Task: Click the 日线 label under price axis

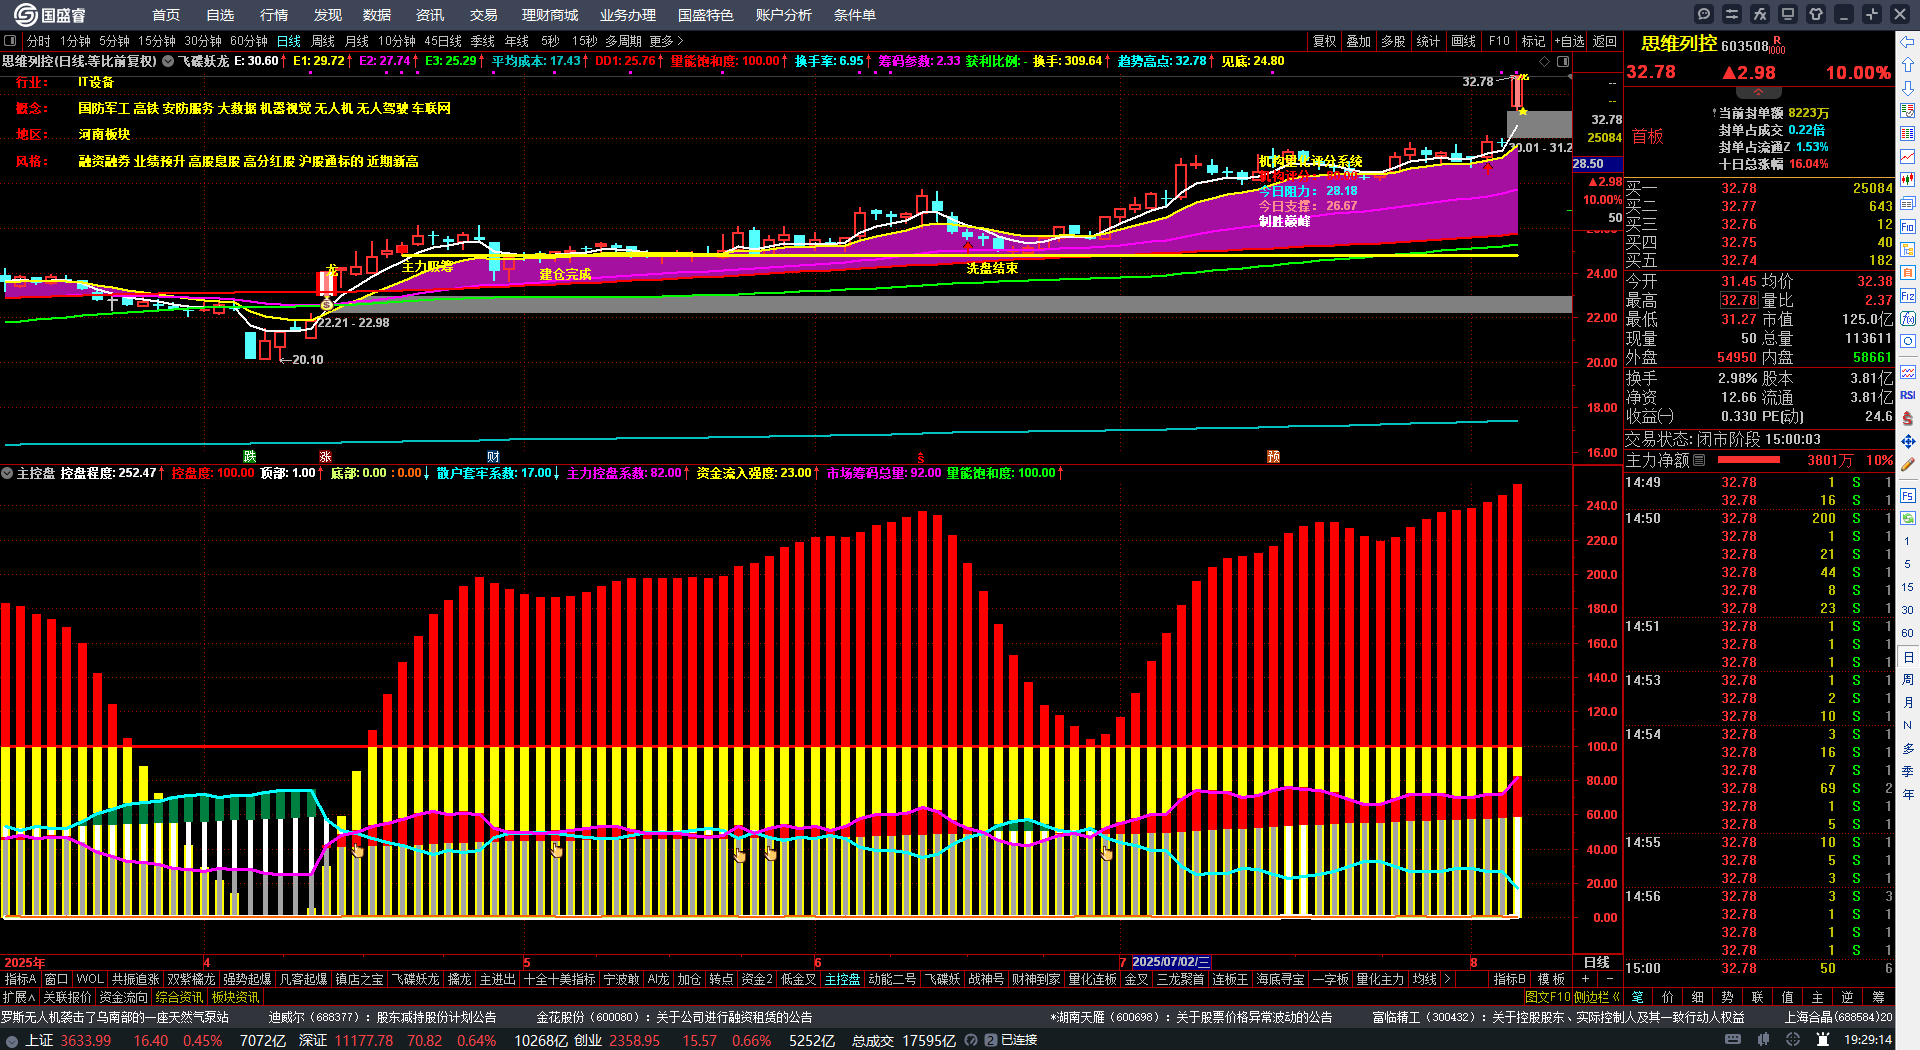Action: coord(1597,962)
